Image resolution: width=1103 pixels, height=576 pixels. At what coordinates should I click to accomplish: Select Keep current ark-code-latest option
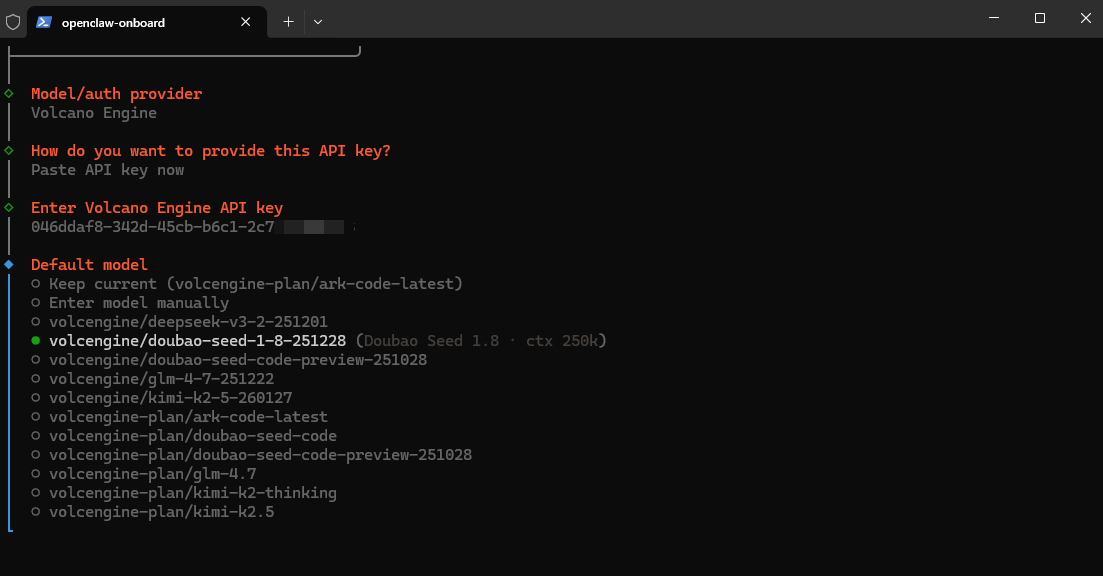(x=255, y=284)
